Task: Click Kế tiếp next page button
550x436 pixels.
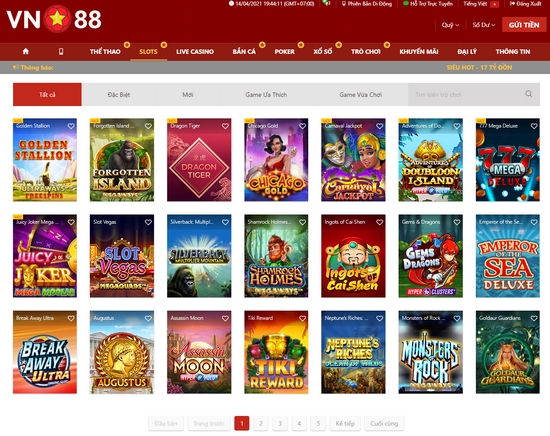Action: tap(345, 423)
